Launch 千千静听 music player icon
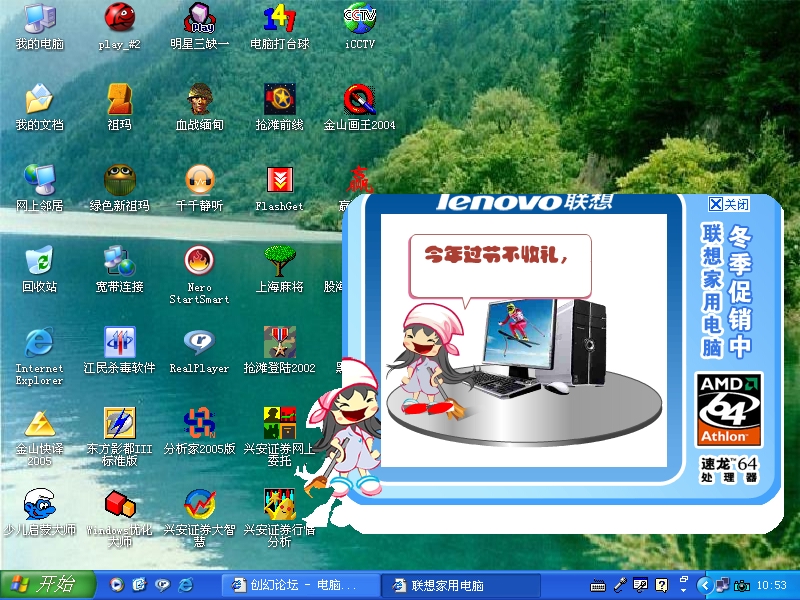 click(x=199, y=188)
